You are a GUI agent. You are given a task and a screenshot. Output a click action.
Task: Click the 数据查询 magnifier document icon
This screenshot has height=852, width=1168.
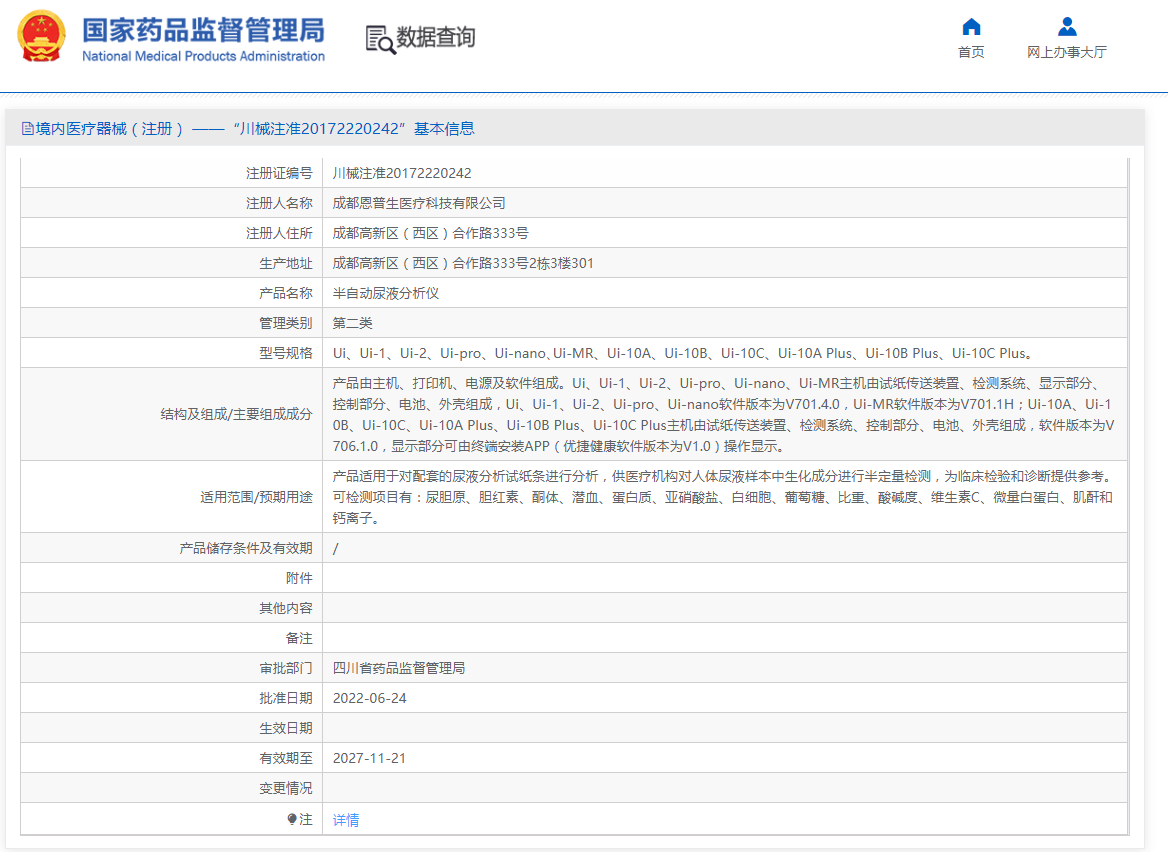coord(380,39)
